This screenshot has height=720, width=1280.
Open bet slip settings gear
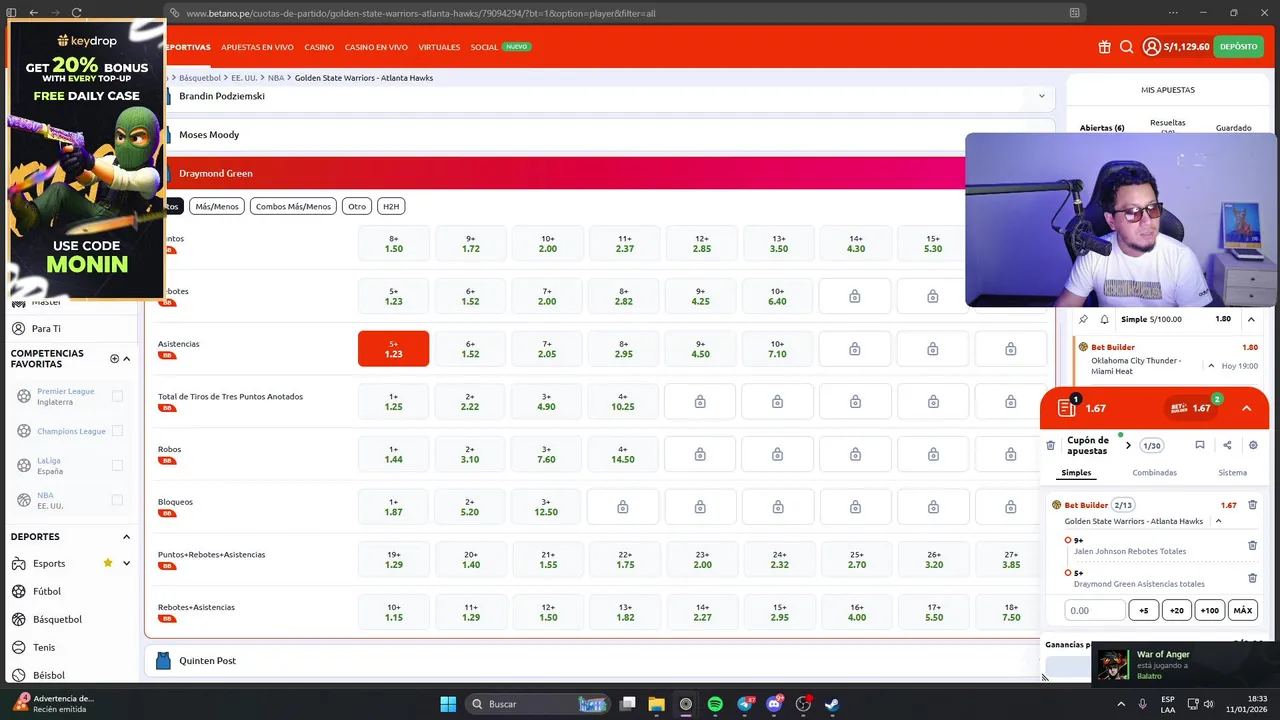tap(1253, 445)
